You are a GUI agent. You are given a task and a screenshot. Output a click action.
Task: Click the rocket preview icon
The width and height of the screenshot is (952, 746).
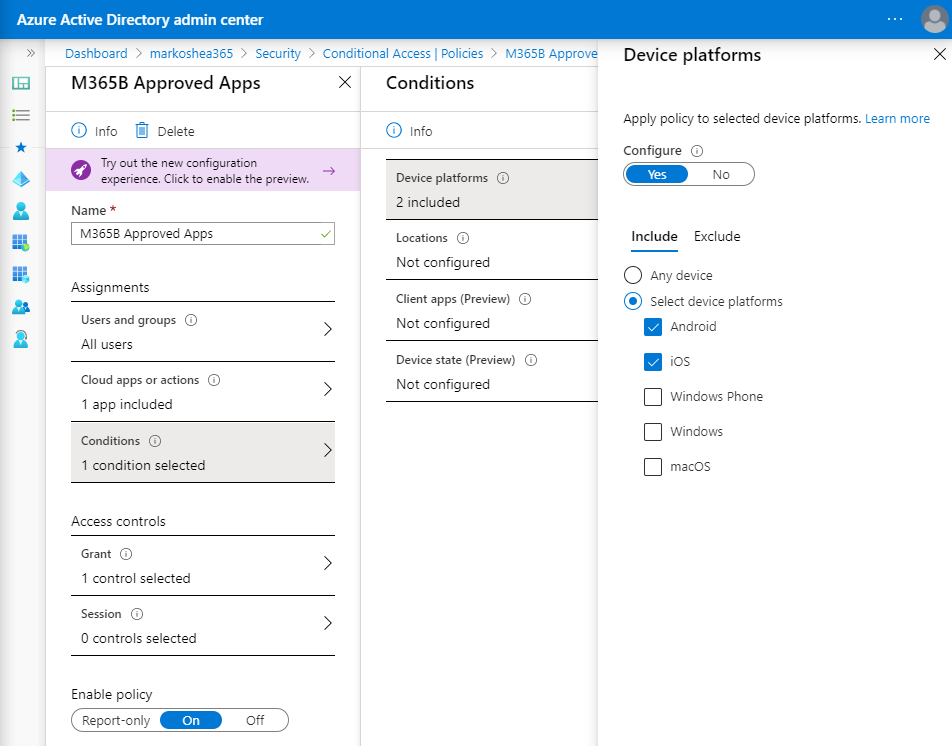pyautogui.click(x=81, y=171)
